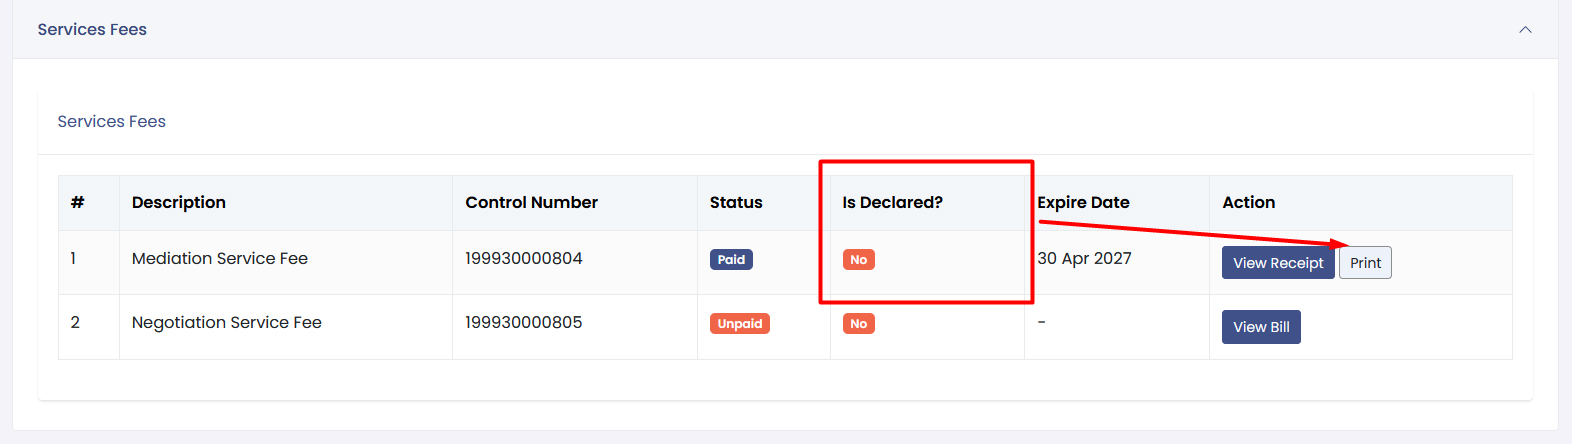Click the Paid status badge
This screenshot has height=444, width=1572.
point(731,260)
